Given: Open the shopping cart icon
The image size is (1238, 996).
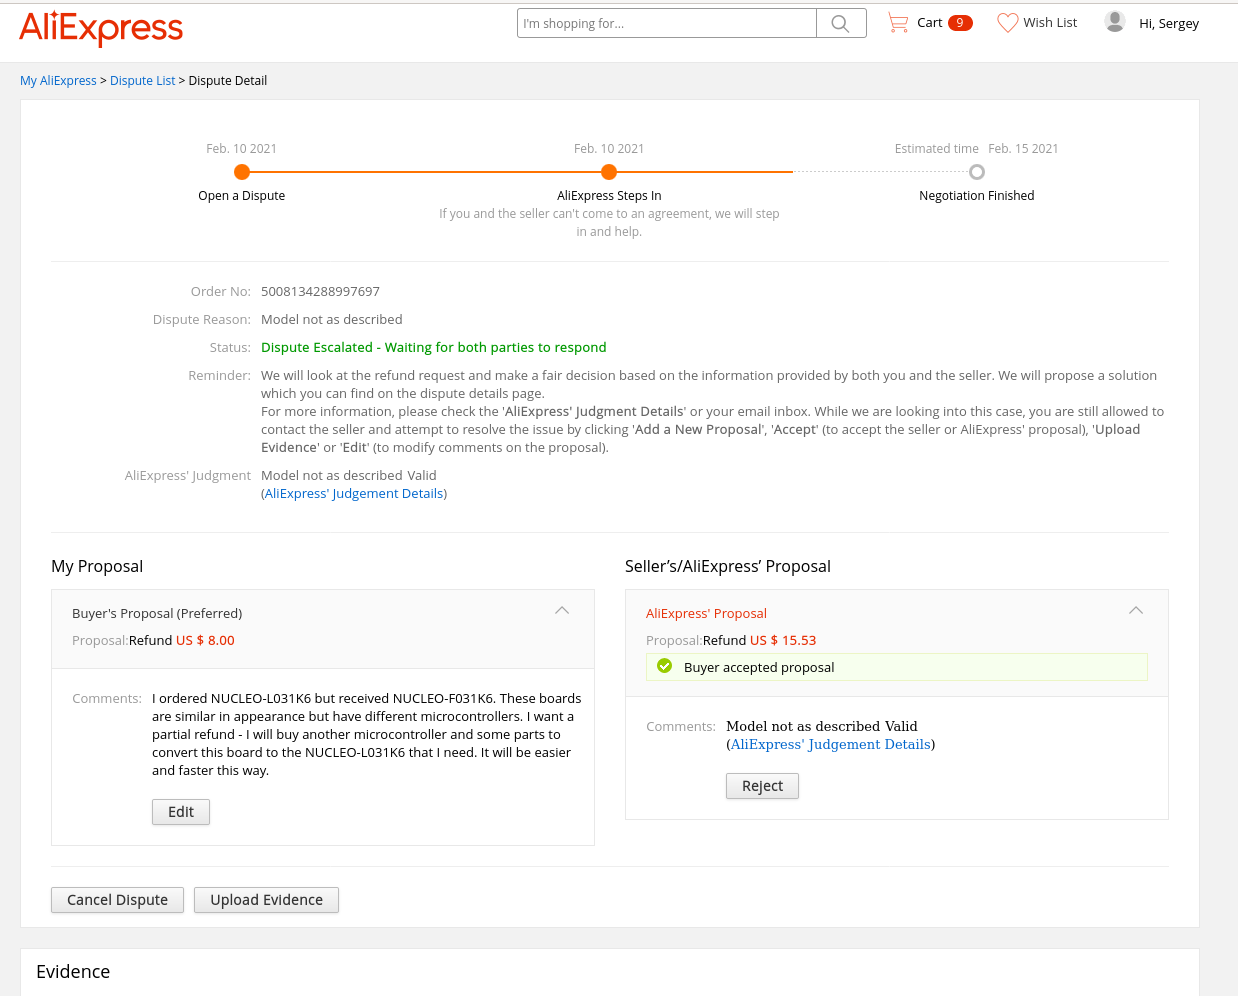Looking at the screenshot, I should pyautogui.click(x=898, y=23).
